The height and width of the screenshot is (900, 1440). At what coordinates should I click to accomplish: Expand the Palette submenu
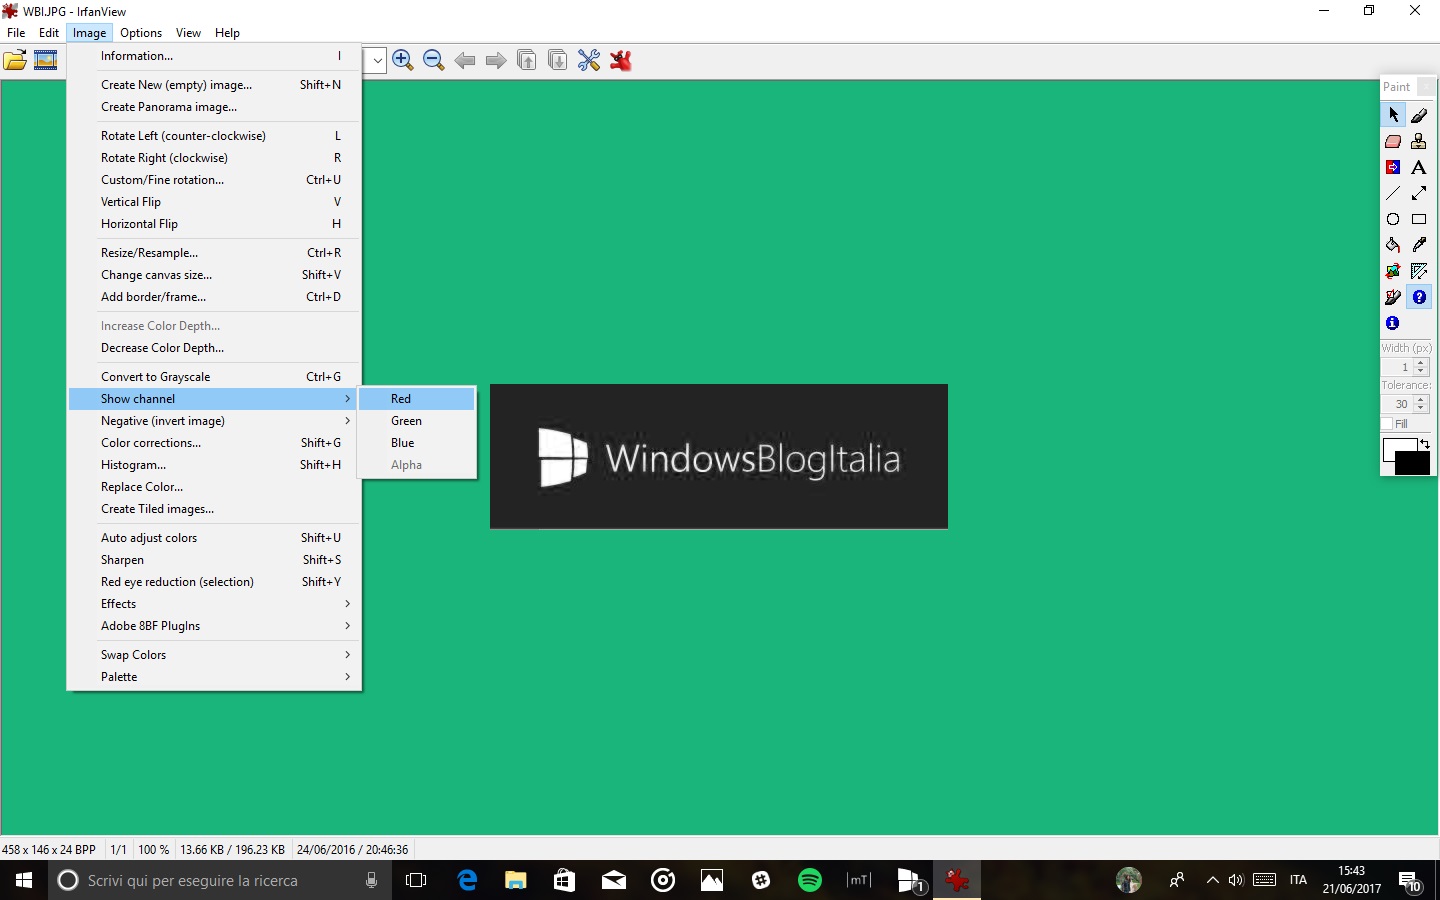[x=347, y=677]
